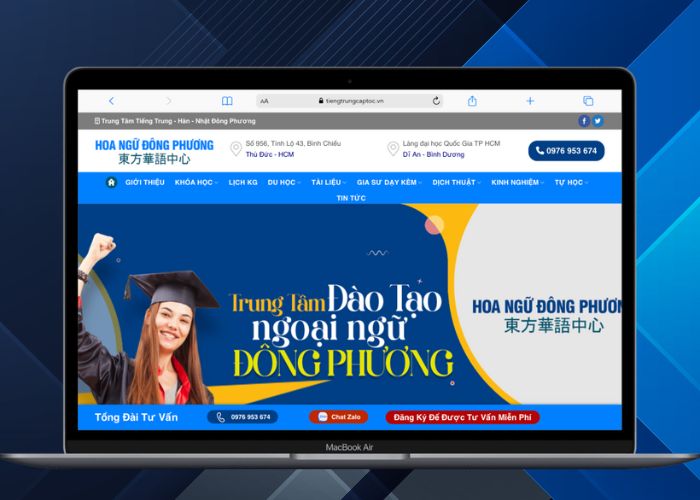
Task: Go back with Safari back arrow
Action: 112,101
